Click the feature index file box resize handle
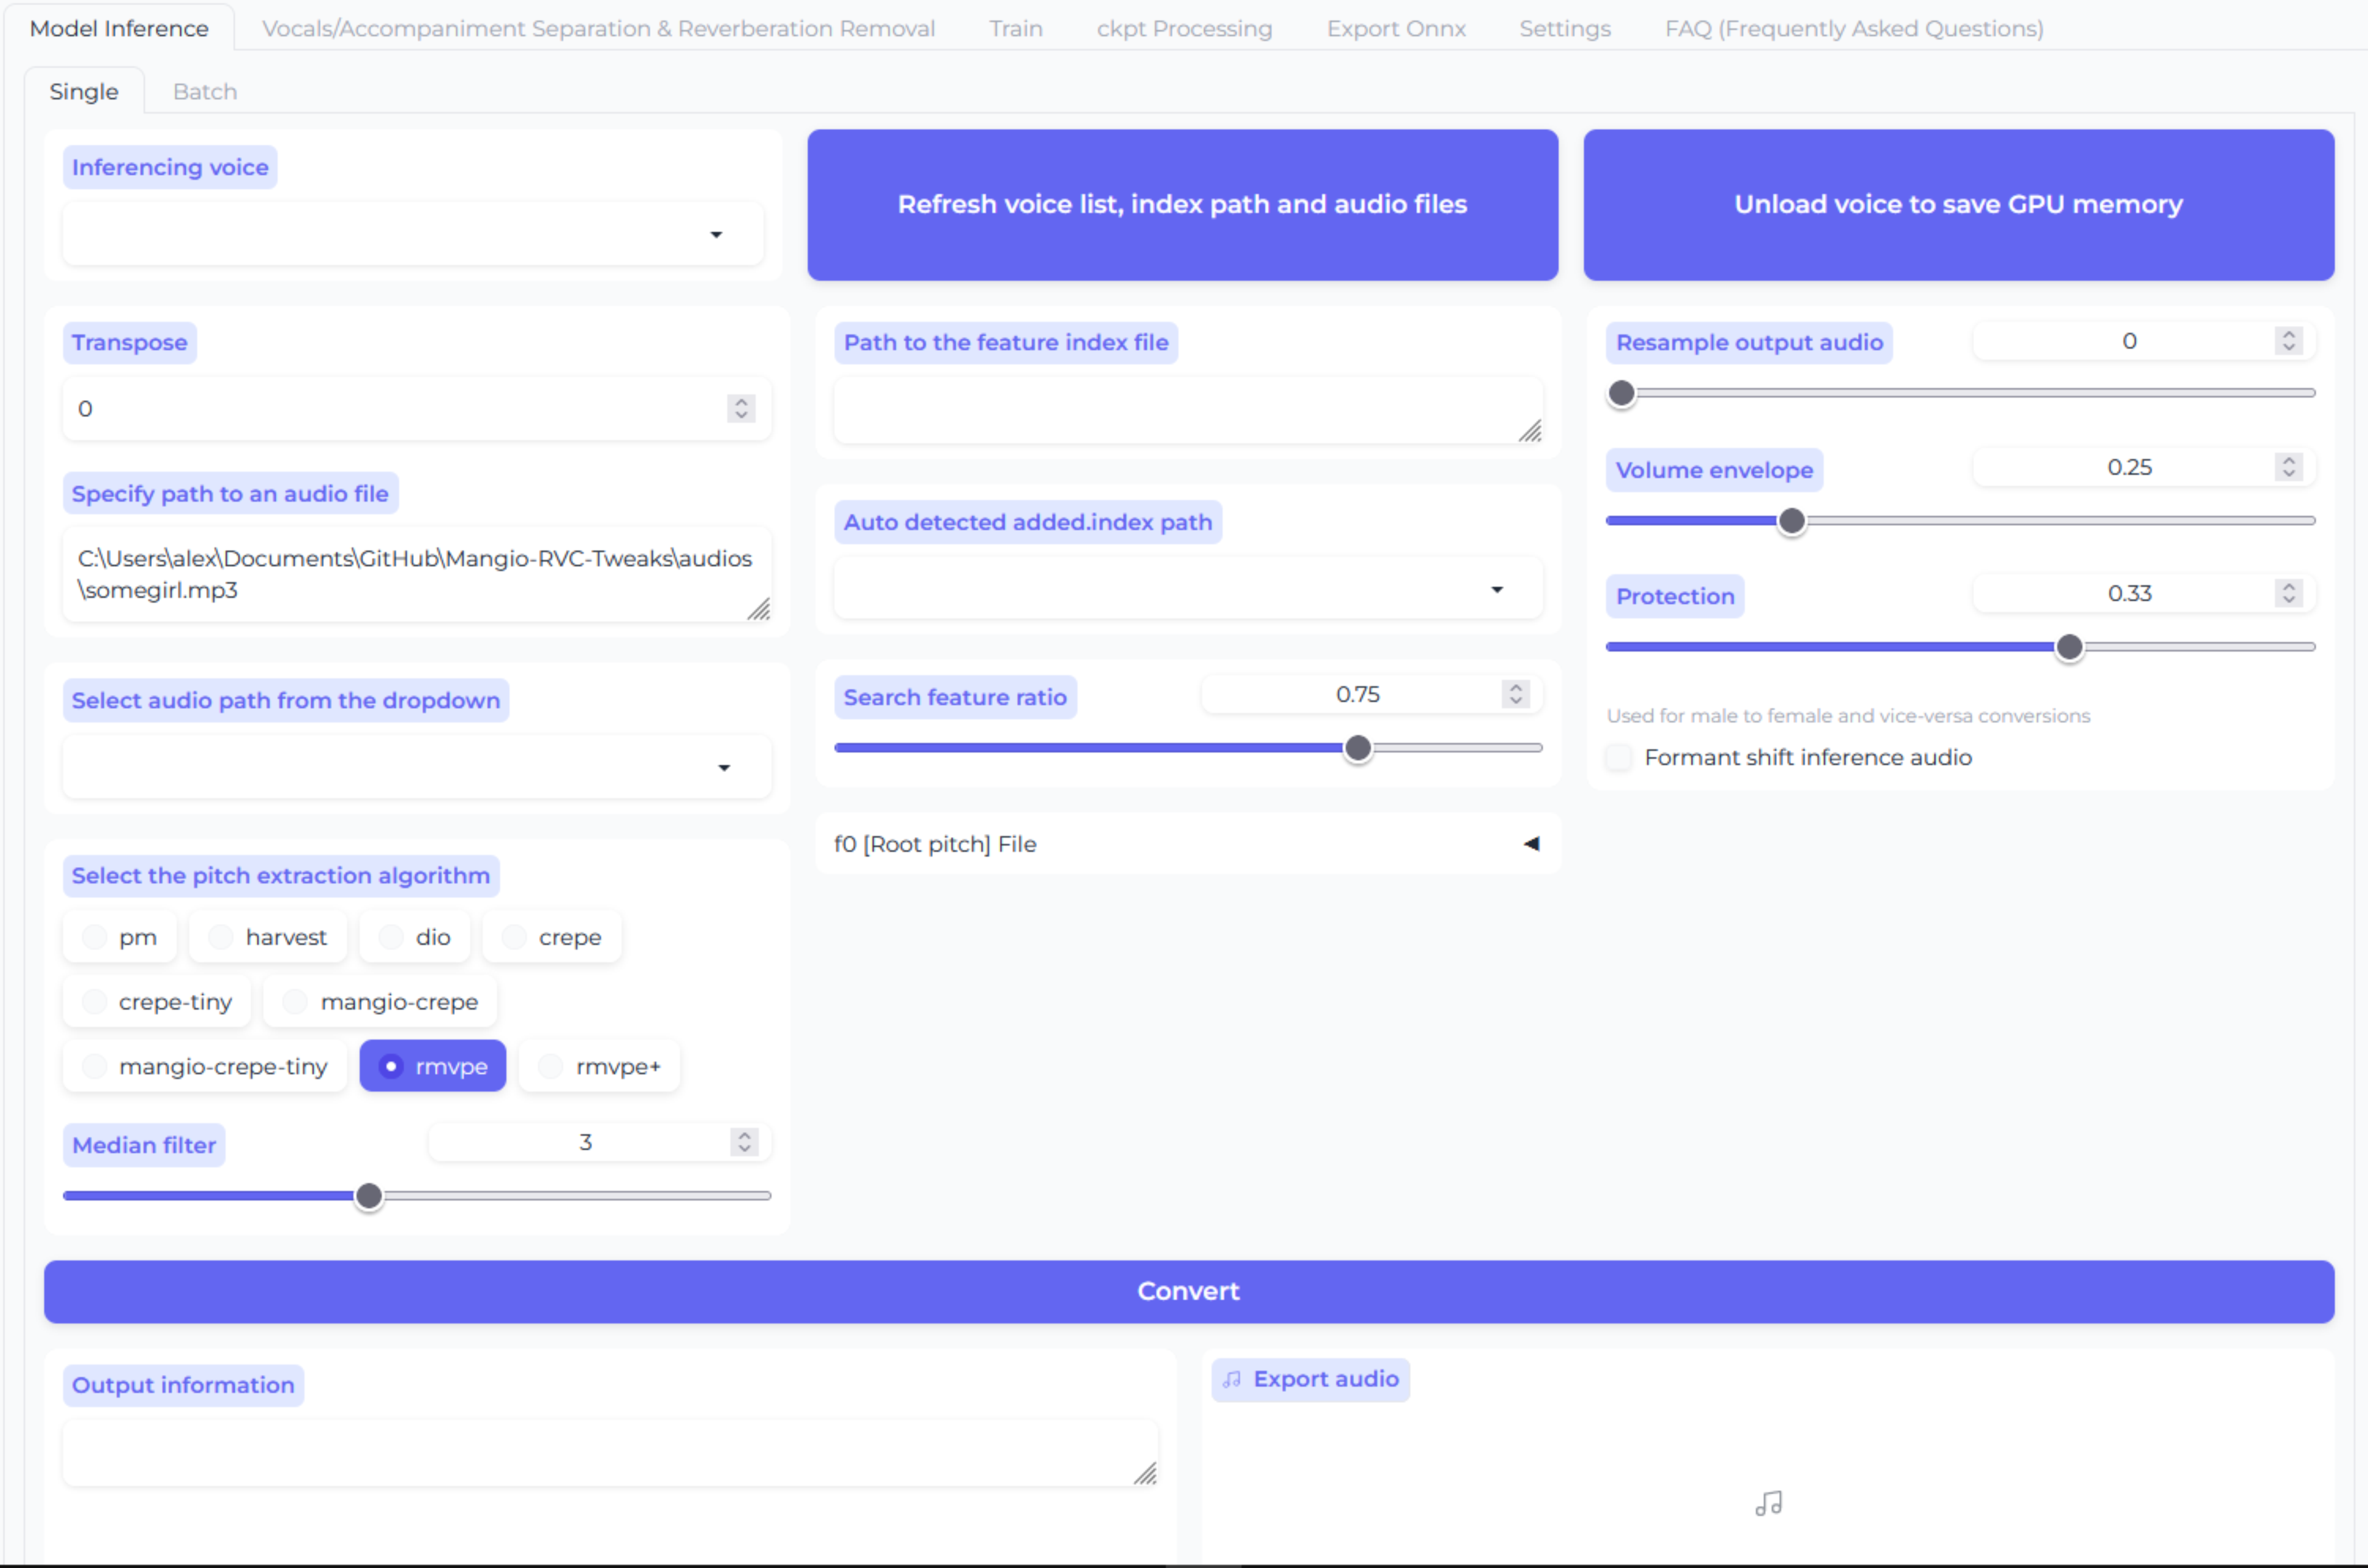This screenshot has height=1568, width=2368. click(1530, 431)
